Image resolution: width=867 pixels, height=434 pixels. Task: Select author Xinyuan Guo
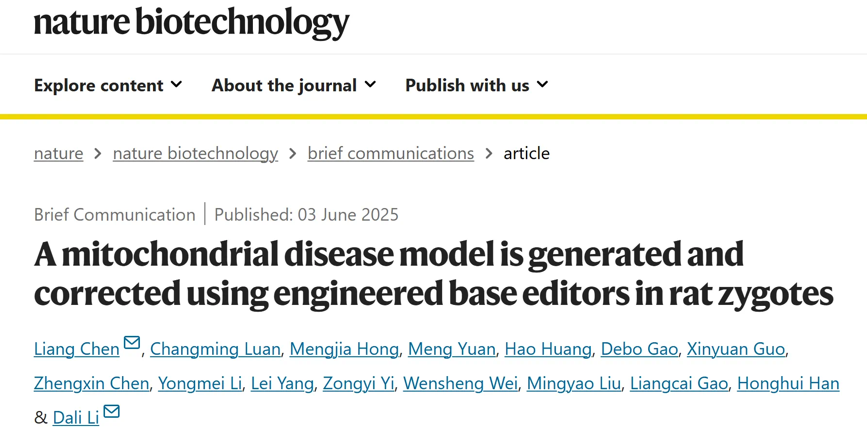(x=736, y=349)
